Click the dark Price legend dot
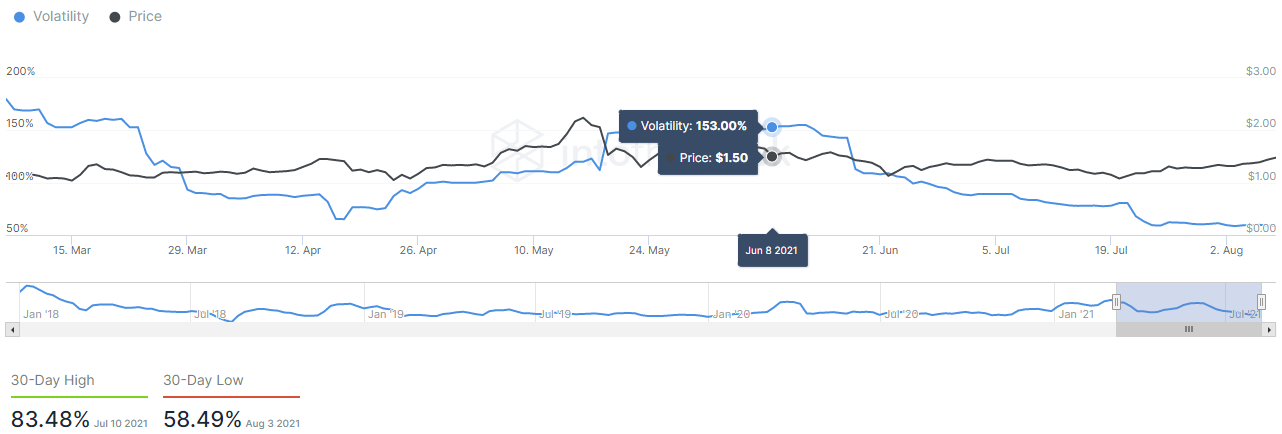The width and height of the screenshot is (1282, 434). click(x=114, y=17)
